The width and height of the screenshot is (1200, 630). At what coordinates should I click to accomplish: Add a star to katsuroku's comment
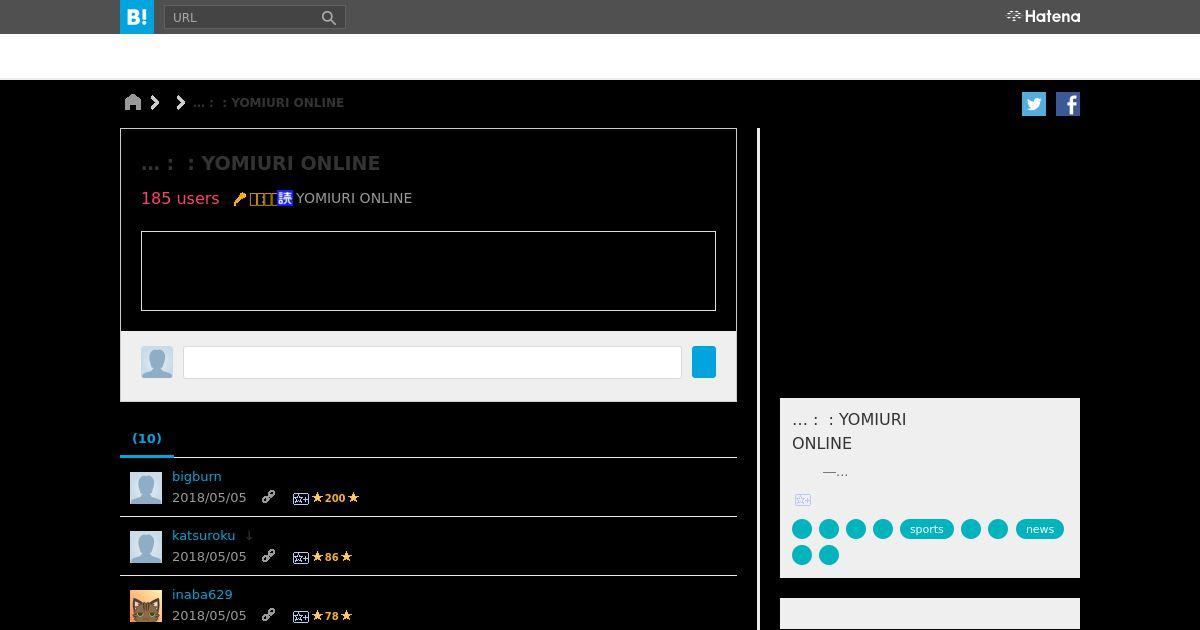(x=300, y=557)
